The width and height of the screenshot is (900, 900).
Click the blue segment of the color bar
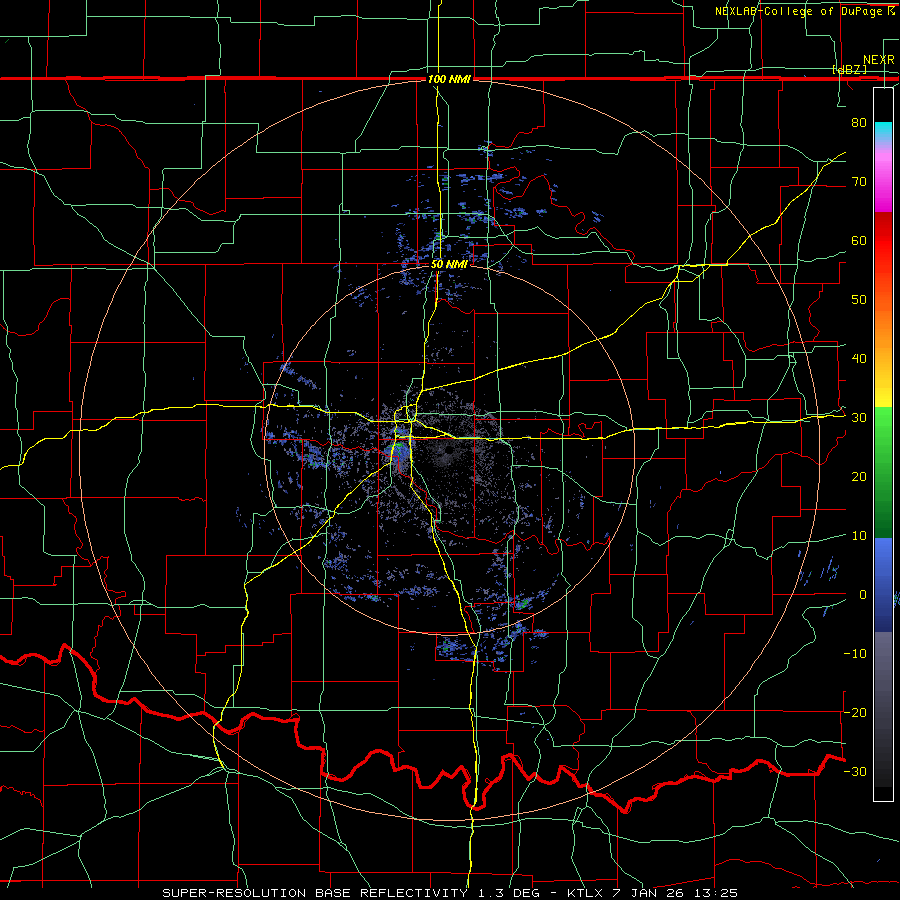point(883,585)
